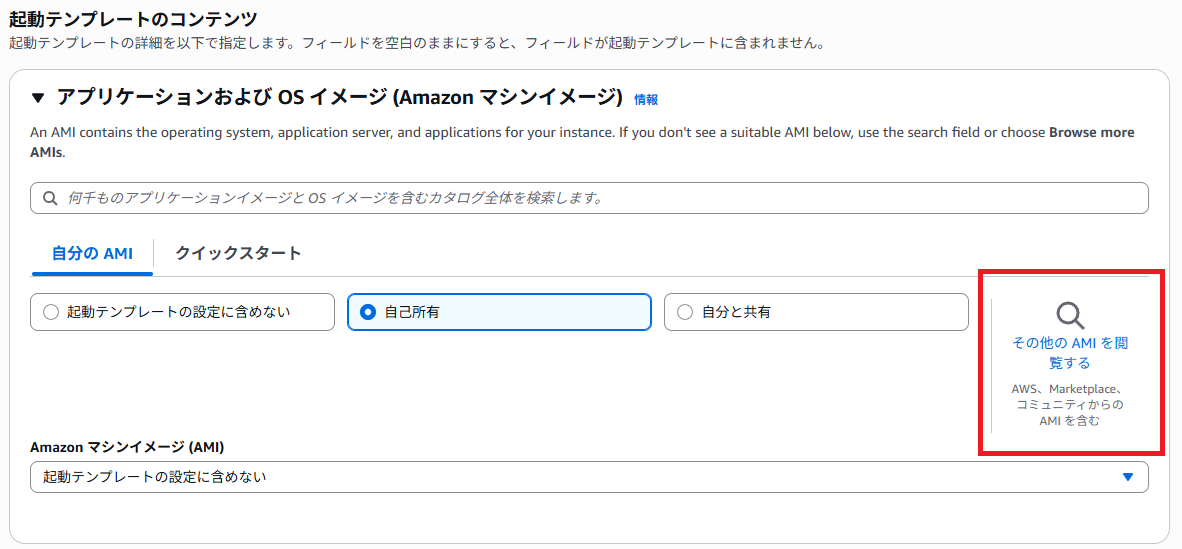Screen dimensions: 1182x549
Task: Switch to the 自分の AMI tab
Action: tap(92, 253)
